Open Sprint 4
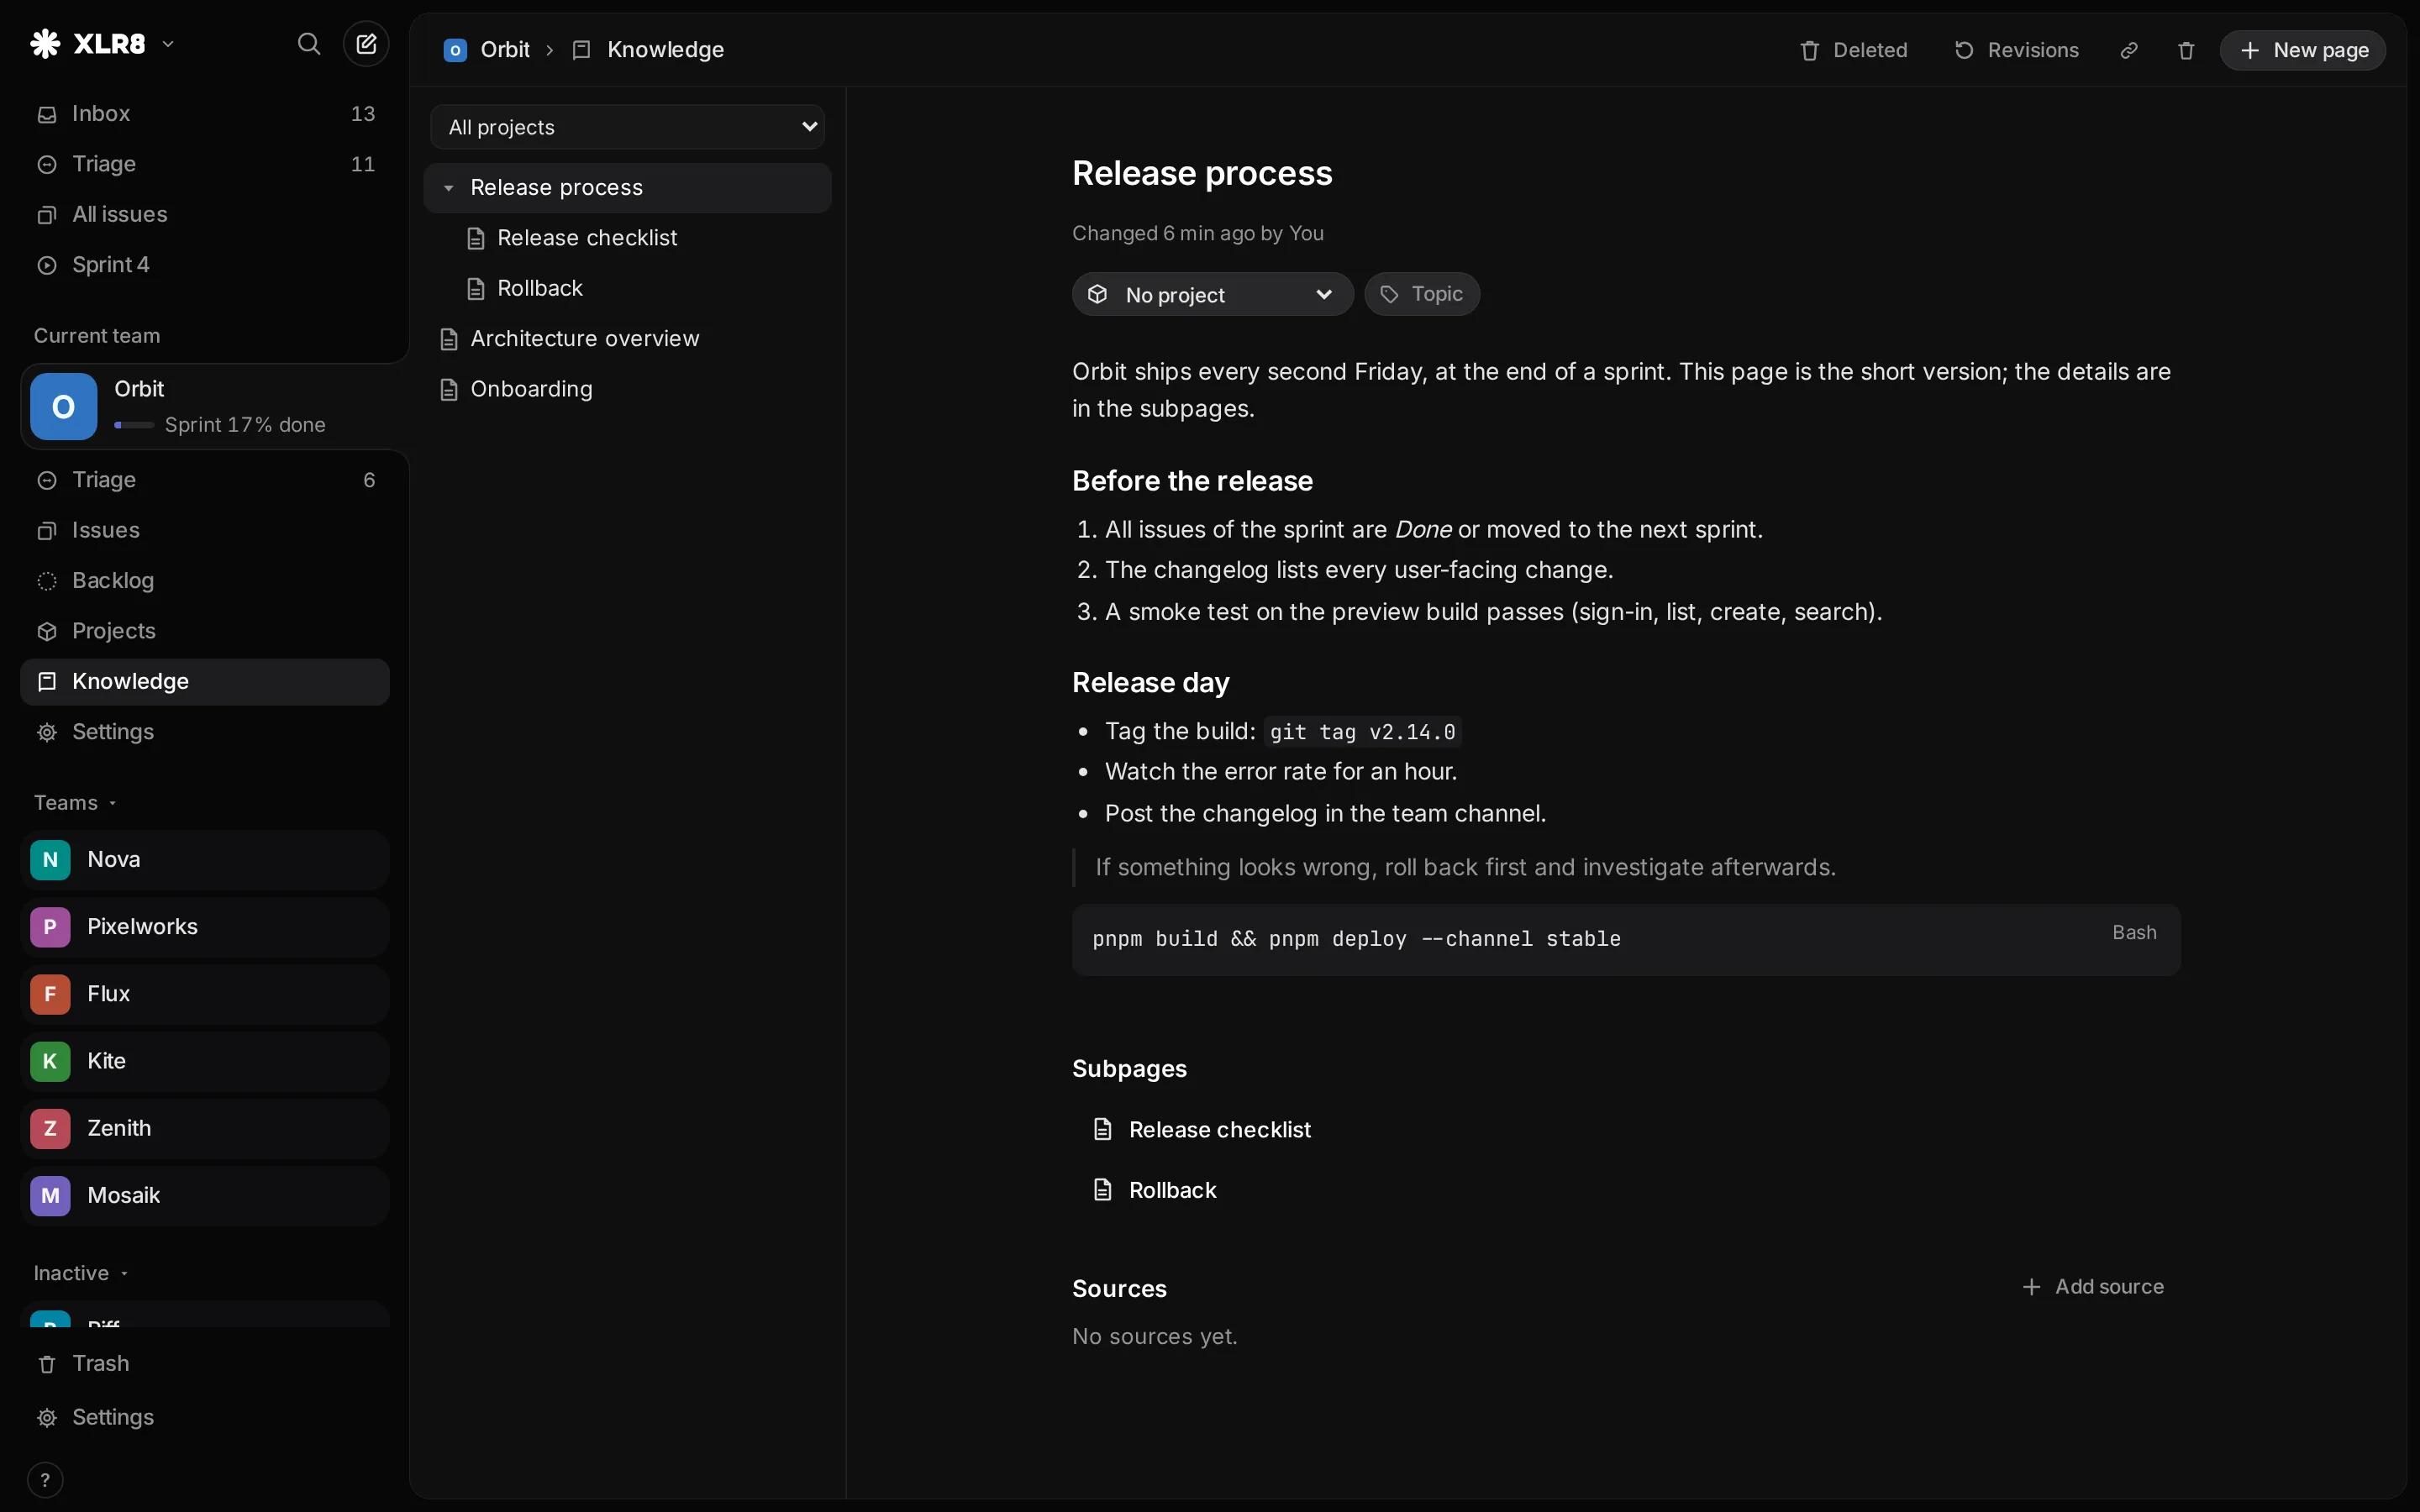The image size is (2420, 1512). [x=205, y=265]
